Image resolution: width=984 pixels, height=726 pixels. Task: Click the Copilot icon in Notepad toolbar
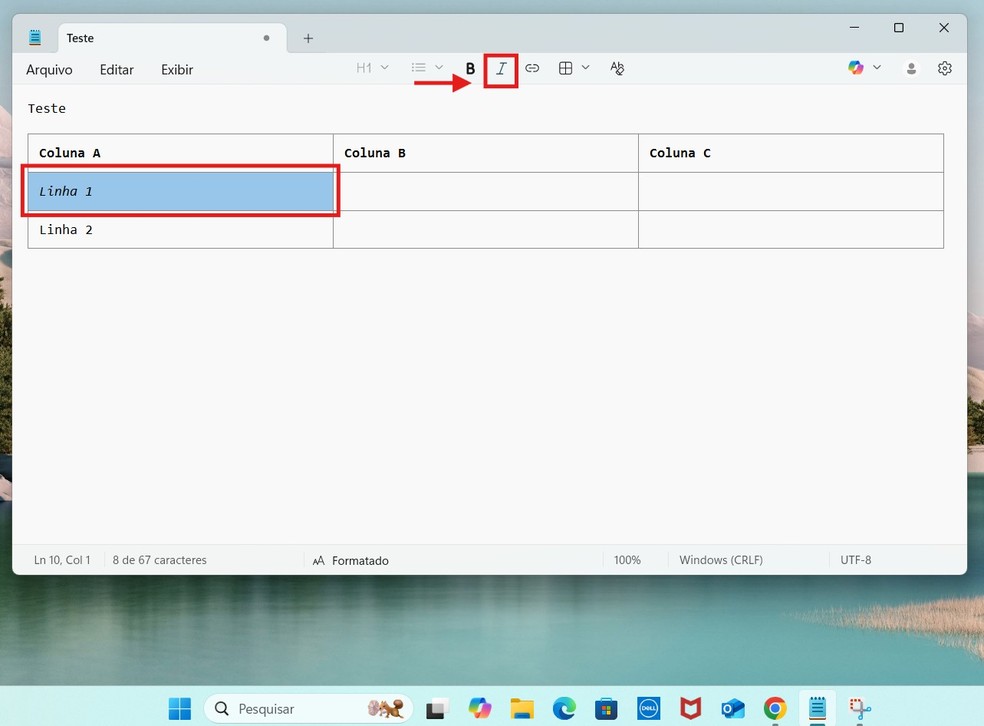[x=856, y=68]
